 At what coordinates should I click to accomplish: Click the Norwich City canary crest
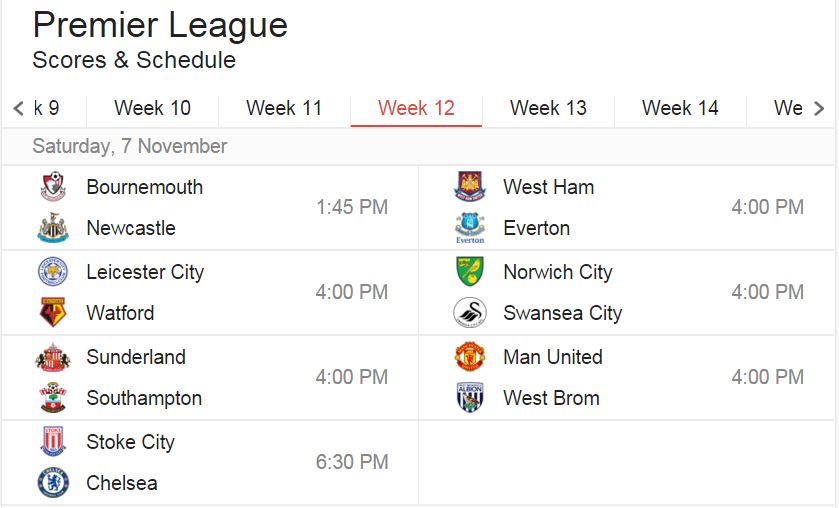coord(470,271)
